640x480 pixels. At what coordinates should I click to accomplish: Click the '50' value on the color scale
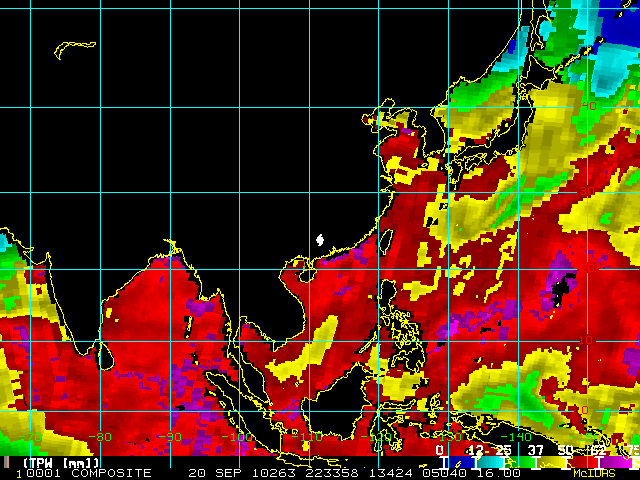coord(566,450)
